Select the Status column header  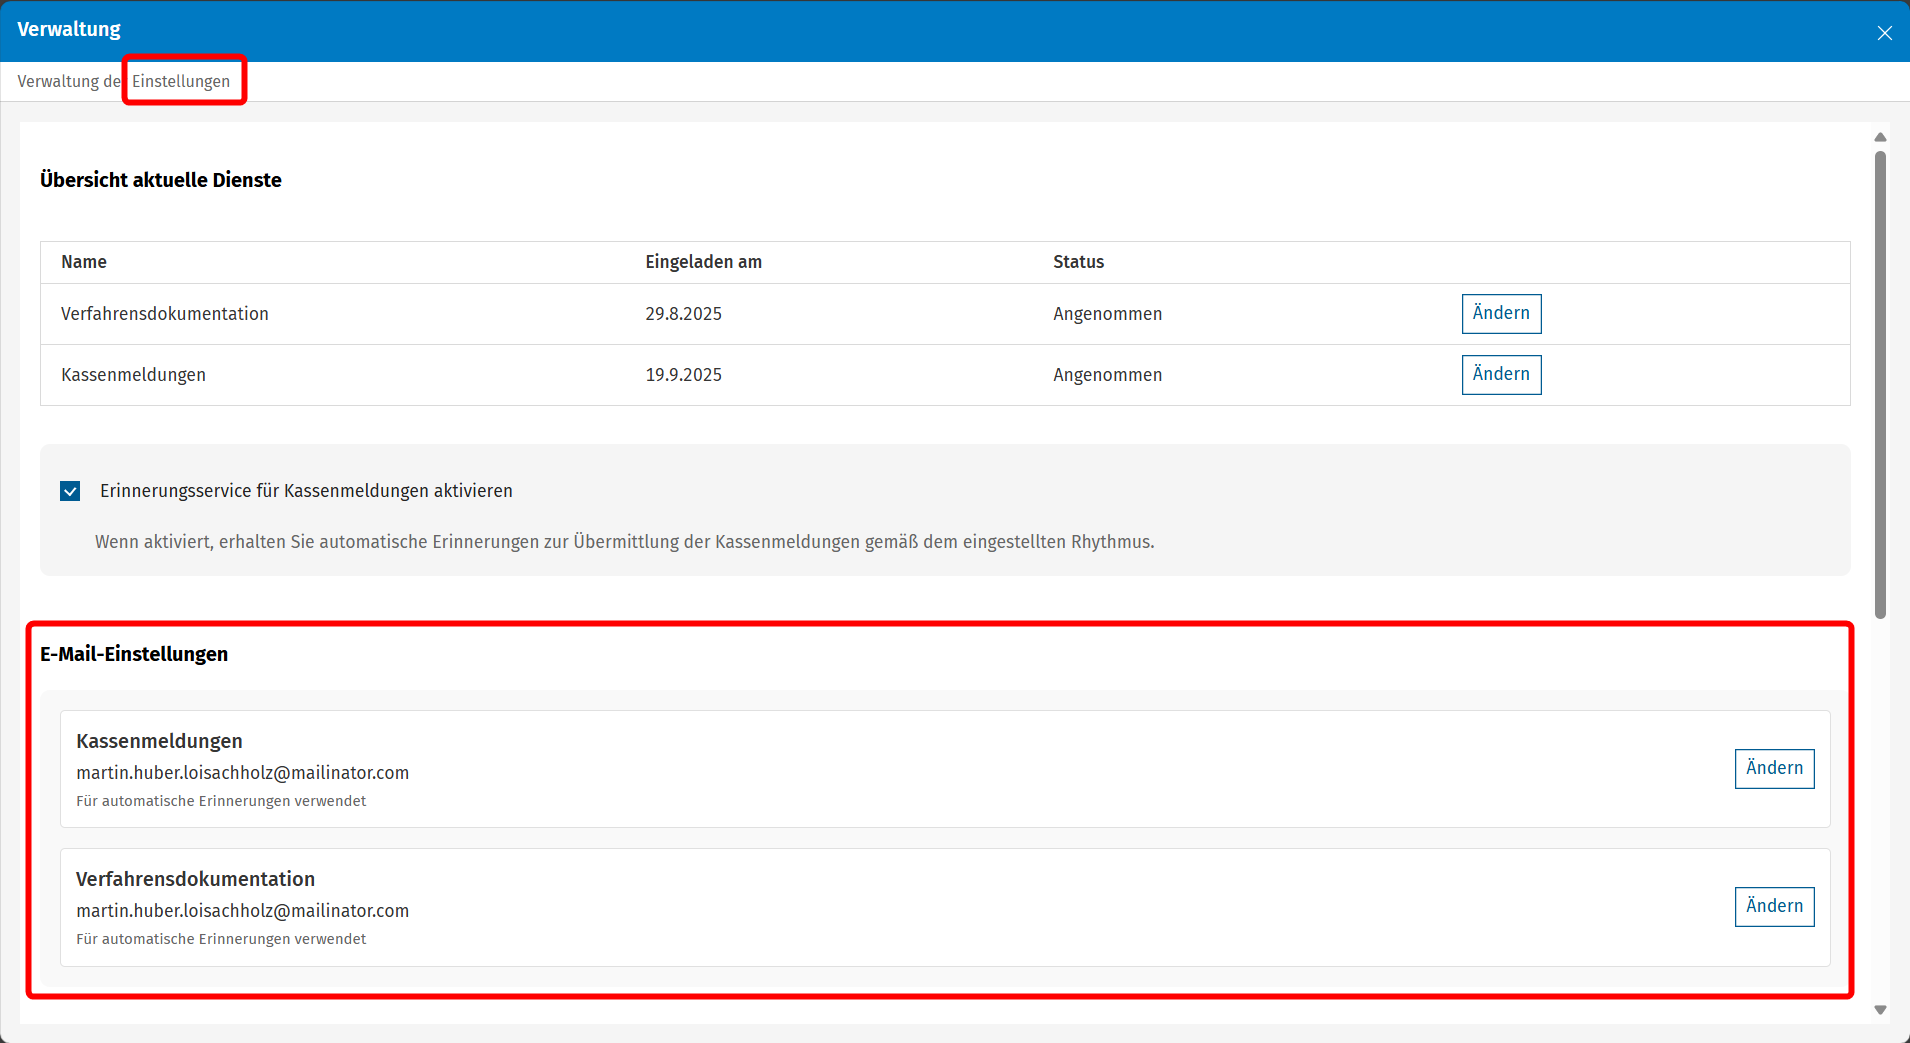click(x=1078, y=262)
